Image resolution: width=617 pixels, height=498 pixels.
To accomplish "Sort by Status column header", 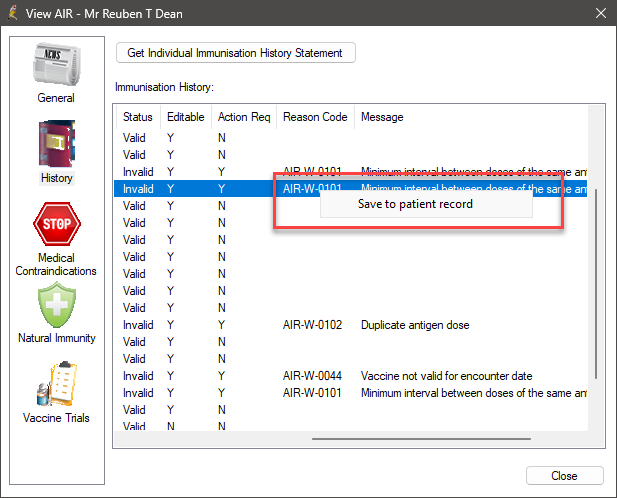I will pos(137,117).
